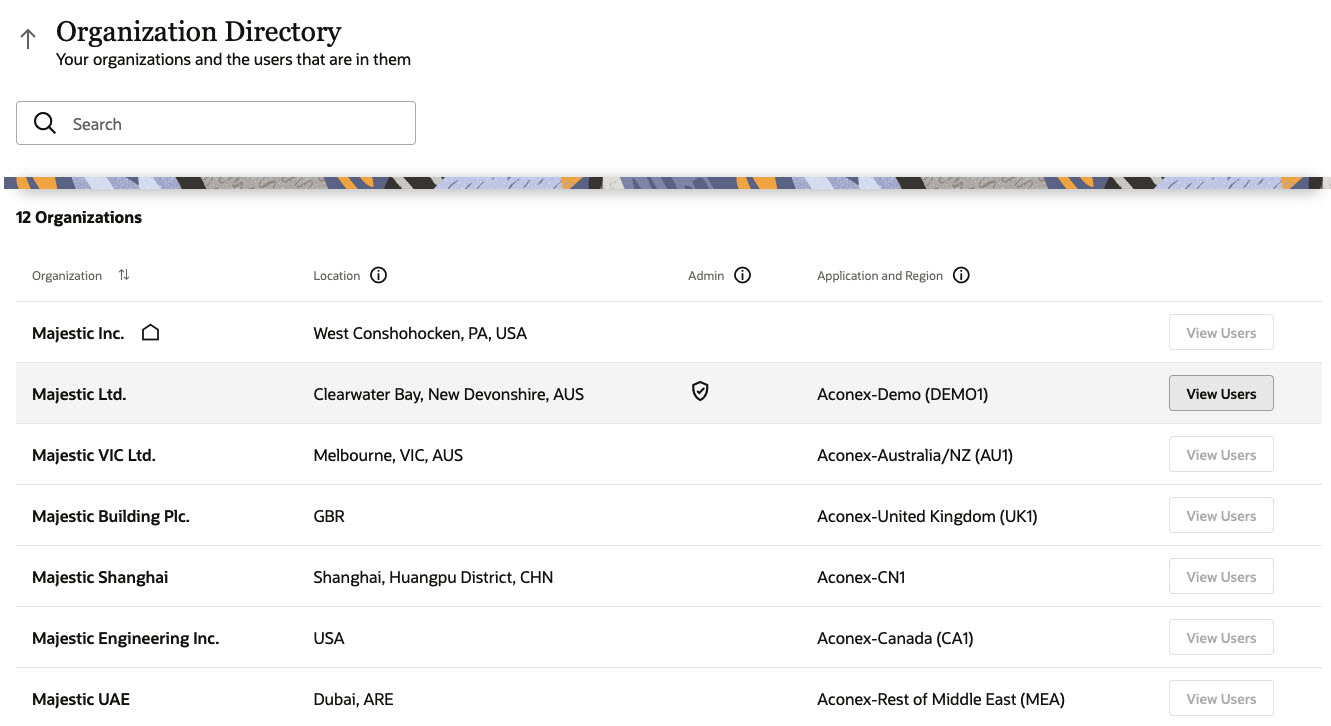Sort by Organization column using sort arrows

[x=124, y=275]
